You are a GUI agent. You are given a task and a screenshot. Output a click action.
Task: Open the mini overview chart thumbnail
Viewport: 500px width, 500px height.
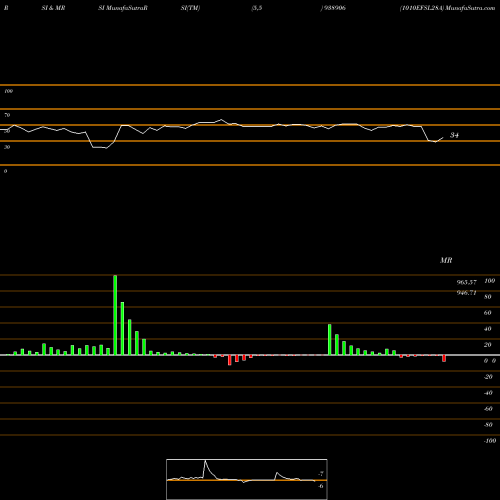click(x=247, y=479)
